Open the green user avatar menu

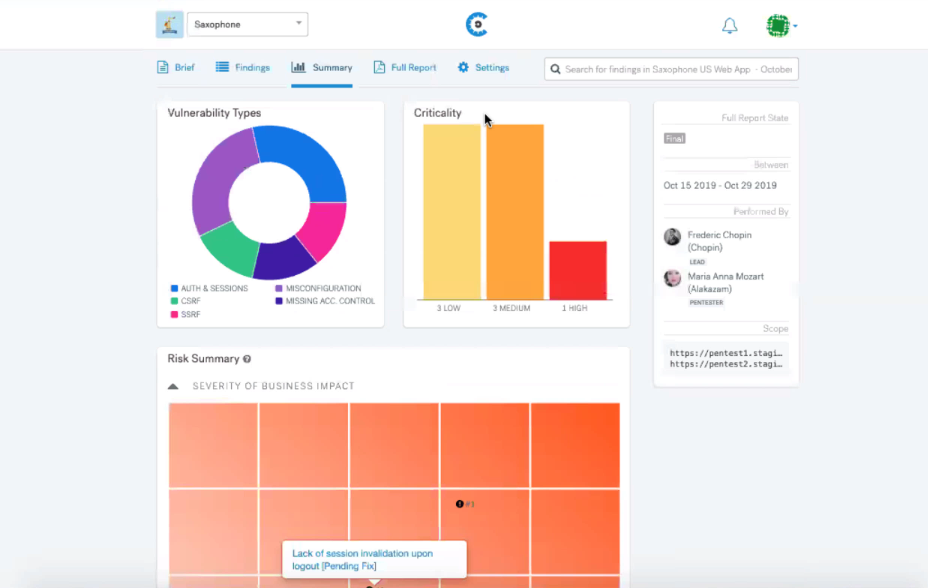click(778, 25)
